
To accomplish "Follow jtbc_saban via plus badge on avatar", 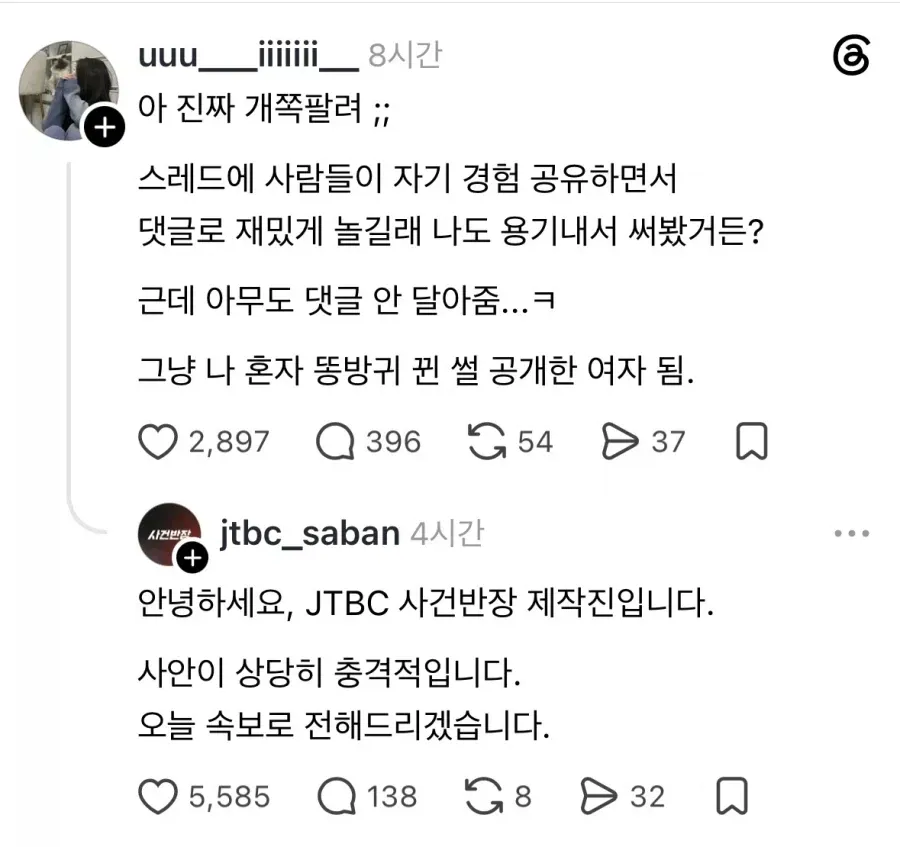I will (x=192, y=558).
